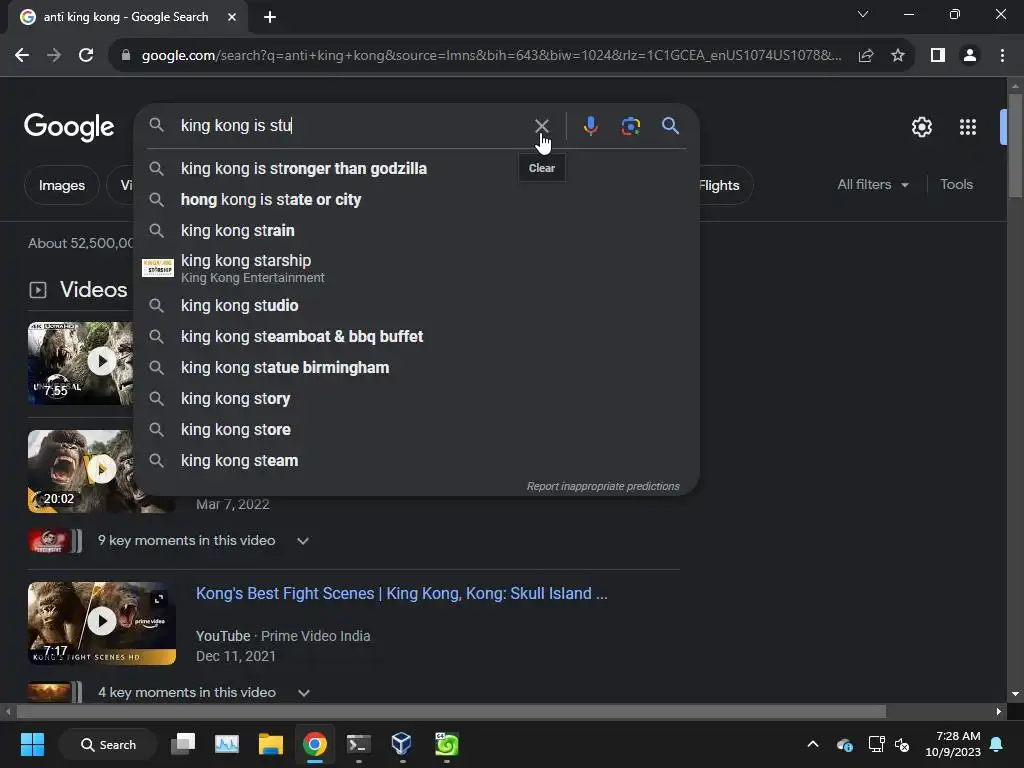Select suggestion king kong story
This screenshot has height=768, width=1024.
coord(416,399)
